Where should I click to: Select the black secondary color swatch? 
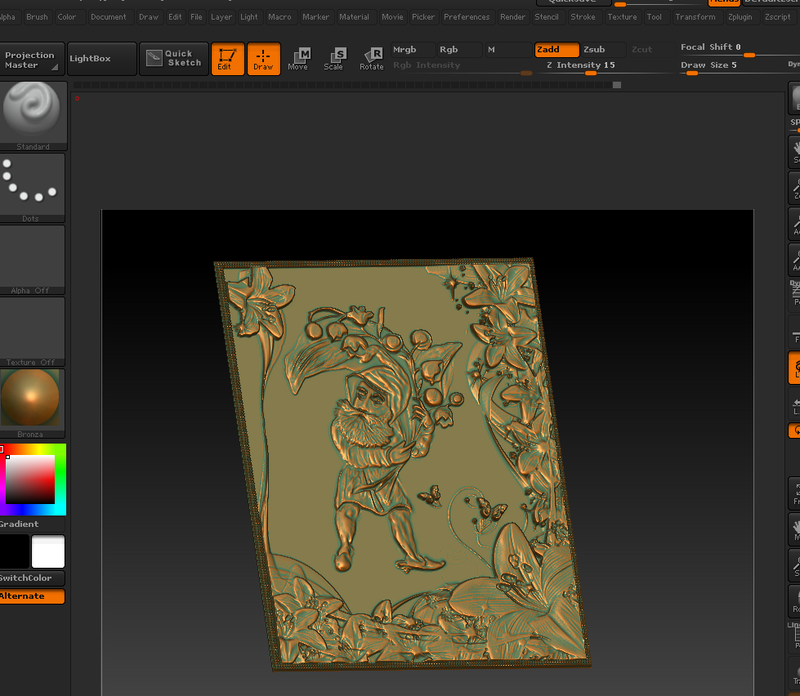[14, 552]
